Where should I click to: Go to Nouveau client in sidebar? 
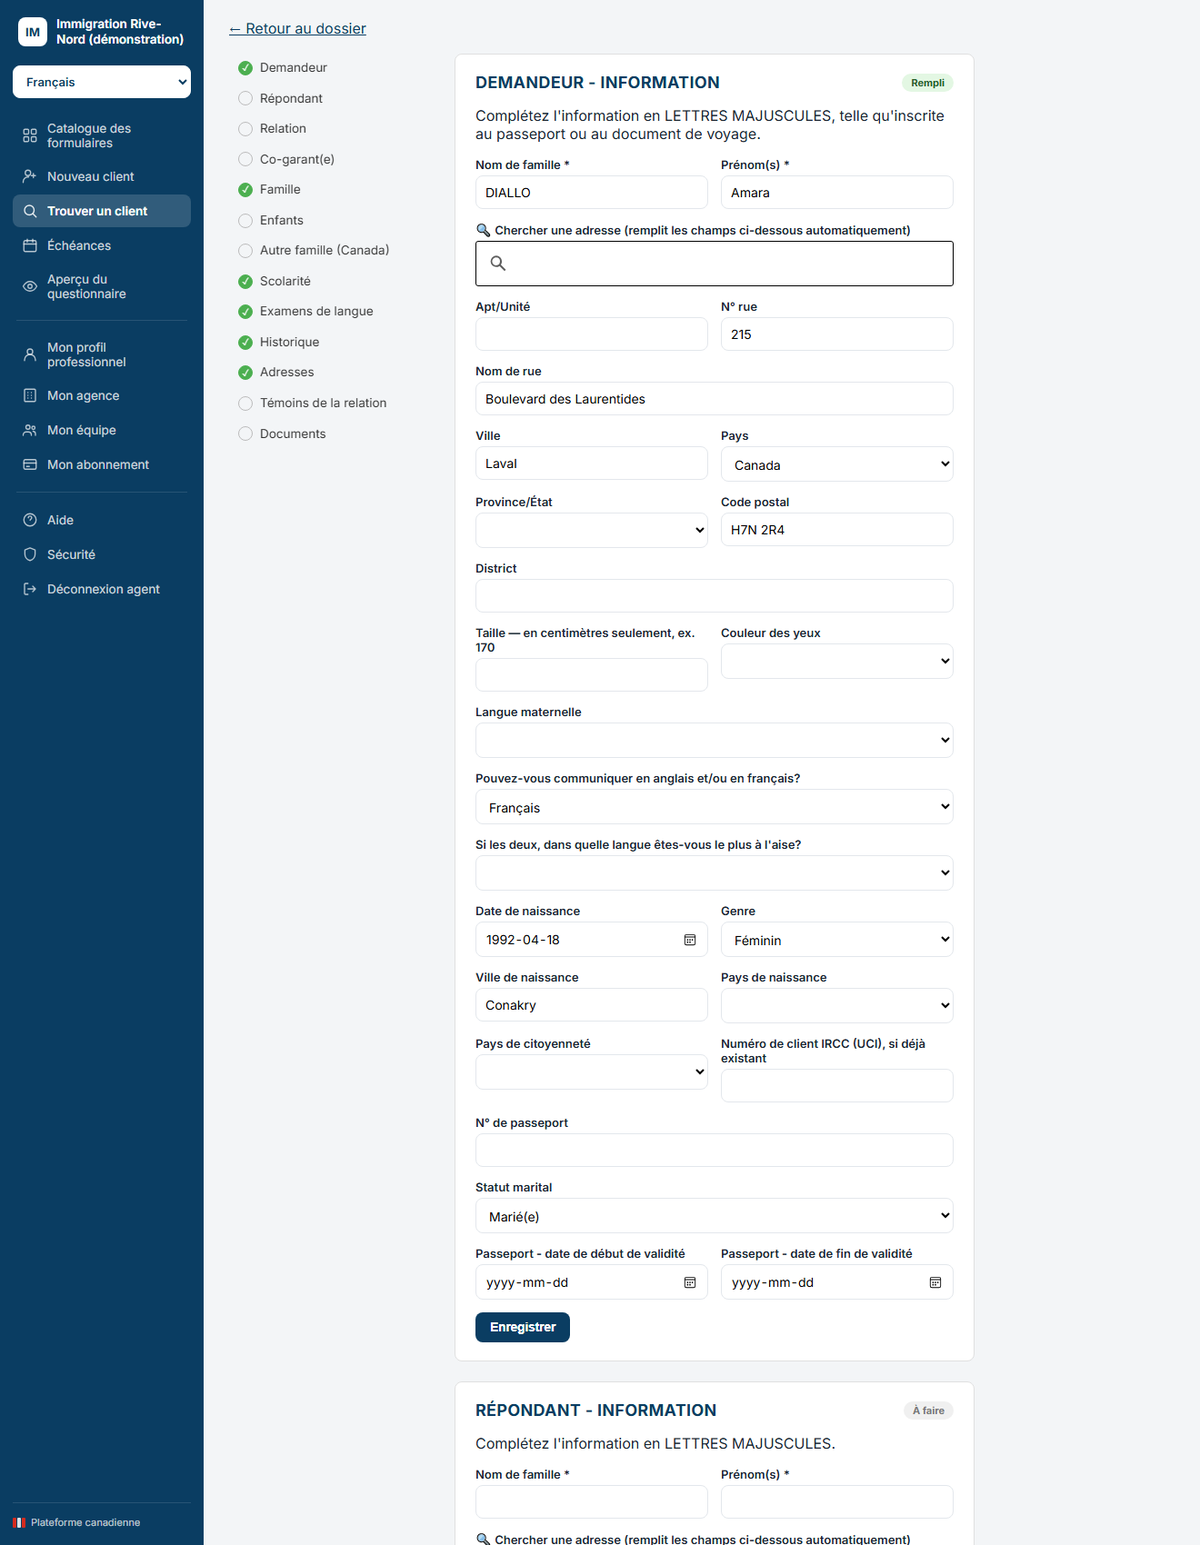[x=102, y=176]
